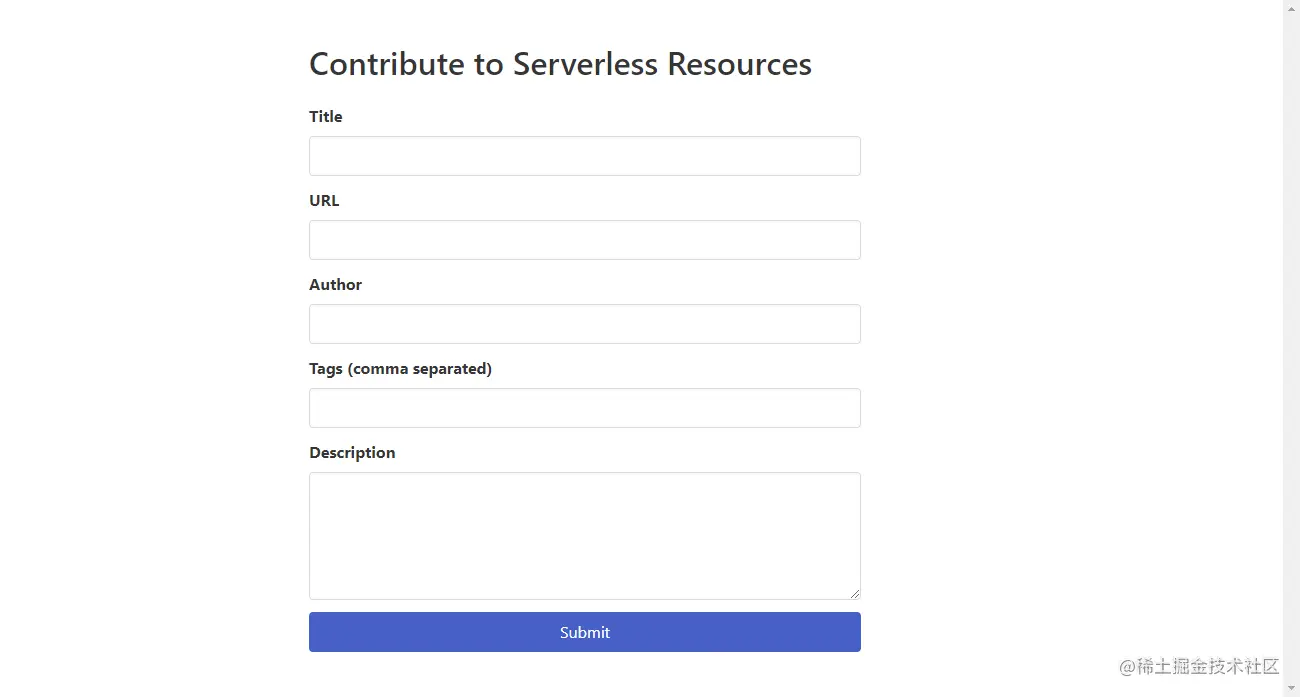Click the URL field label

click(x=324, y=200)
